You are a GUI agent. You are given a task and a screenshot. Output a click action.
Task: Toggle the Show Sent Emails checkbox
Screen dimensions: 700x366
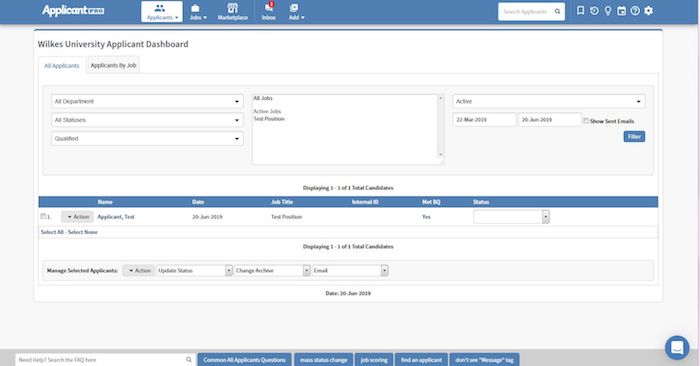tap(586, 121)
